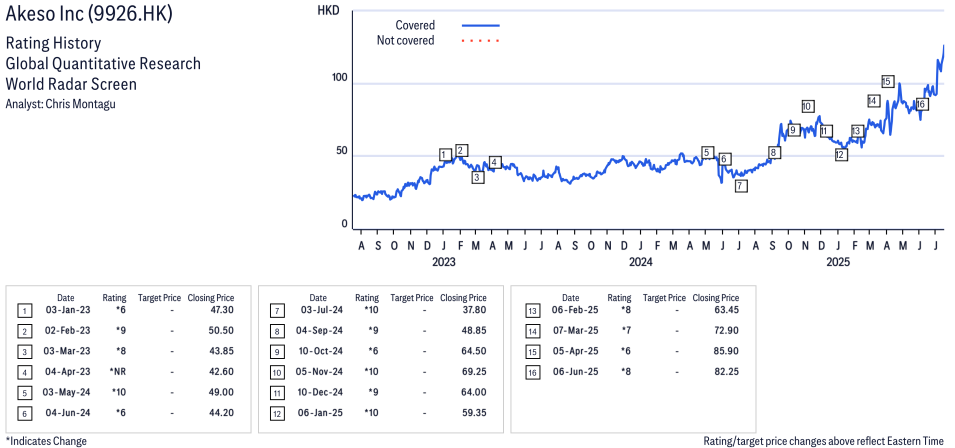Click the table box numbered 7 beside 03-Jul-24
The height and width of the screenshot is (448, 955).
(x=276, y=311)
